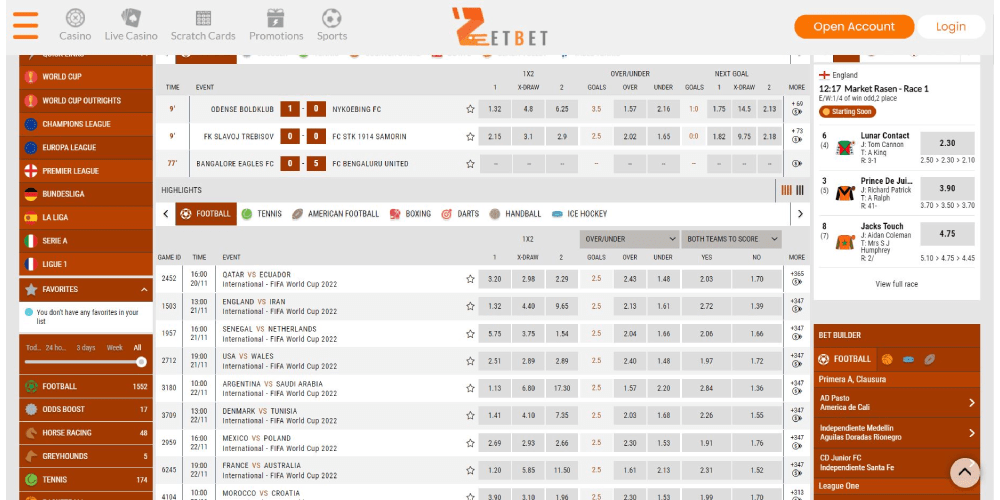Open Both Teams To Score dropdown
Viewport: 1000px width, 500px height.
[732, 239]
